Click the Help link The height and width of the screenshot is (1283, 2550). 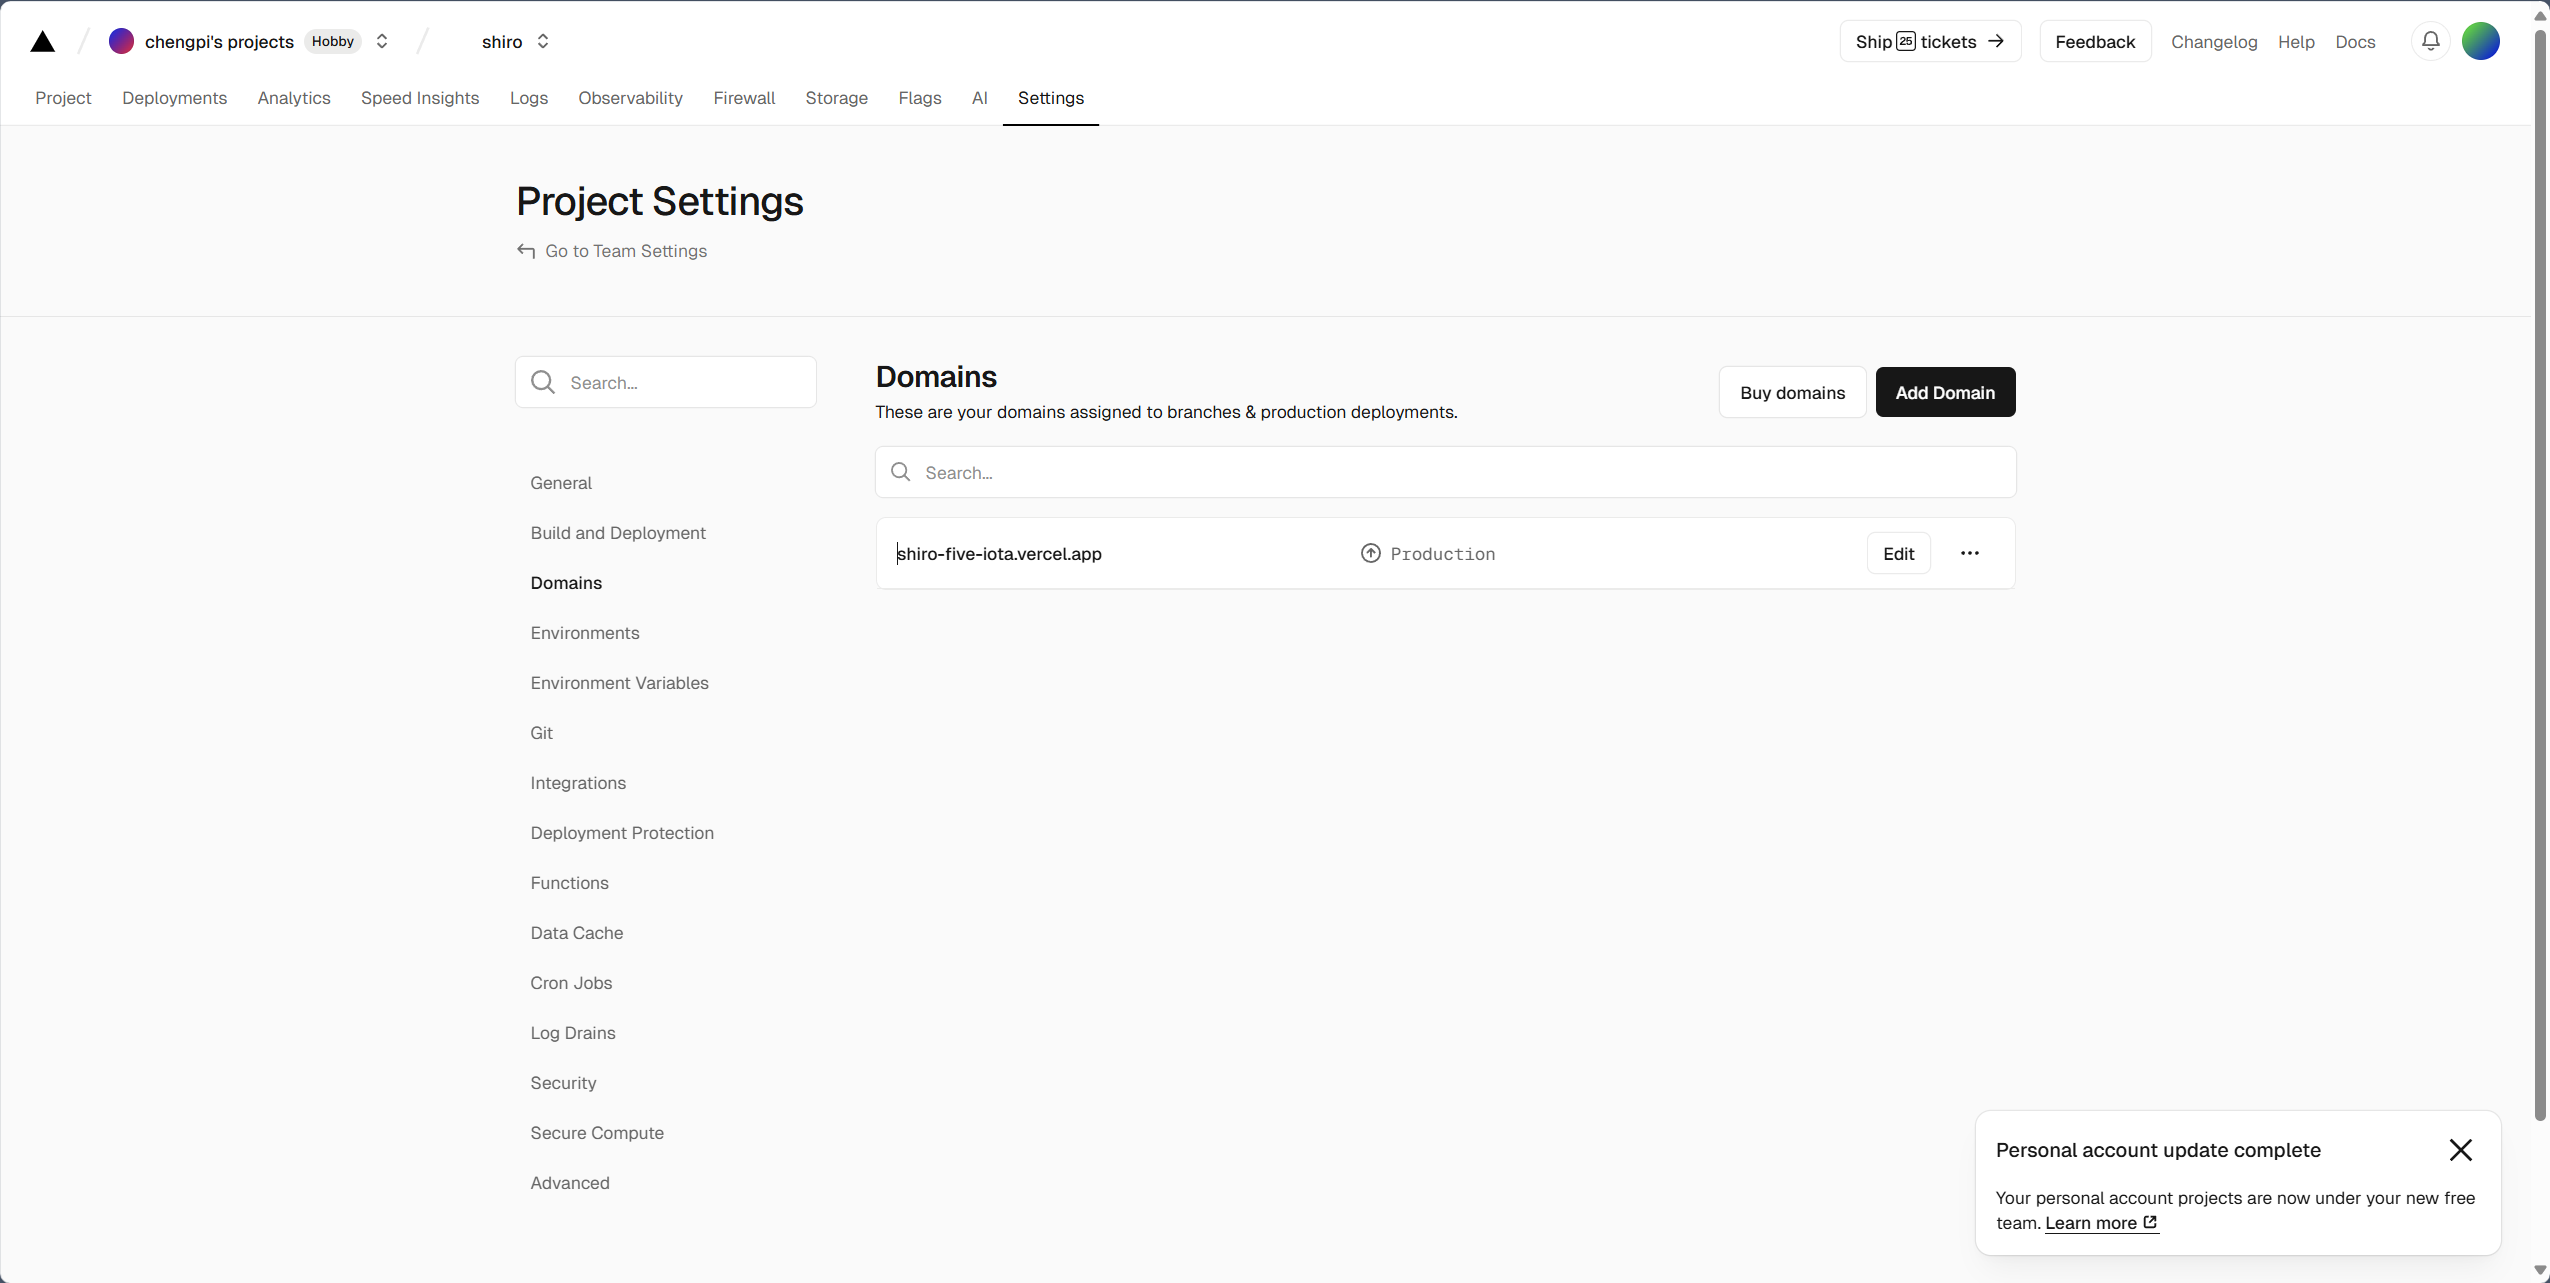pos(2297,42)
